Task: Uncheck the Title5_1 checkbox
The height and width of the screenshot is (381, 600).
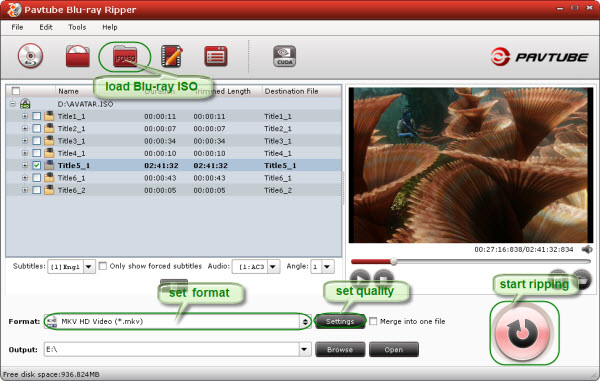Action: [37, 166]
